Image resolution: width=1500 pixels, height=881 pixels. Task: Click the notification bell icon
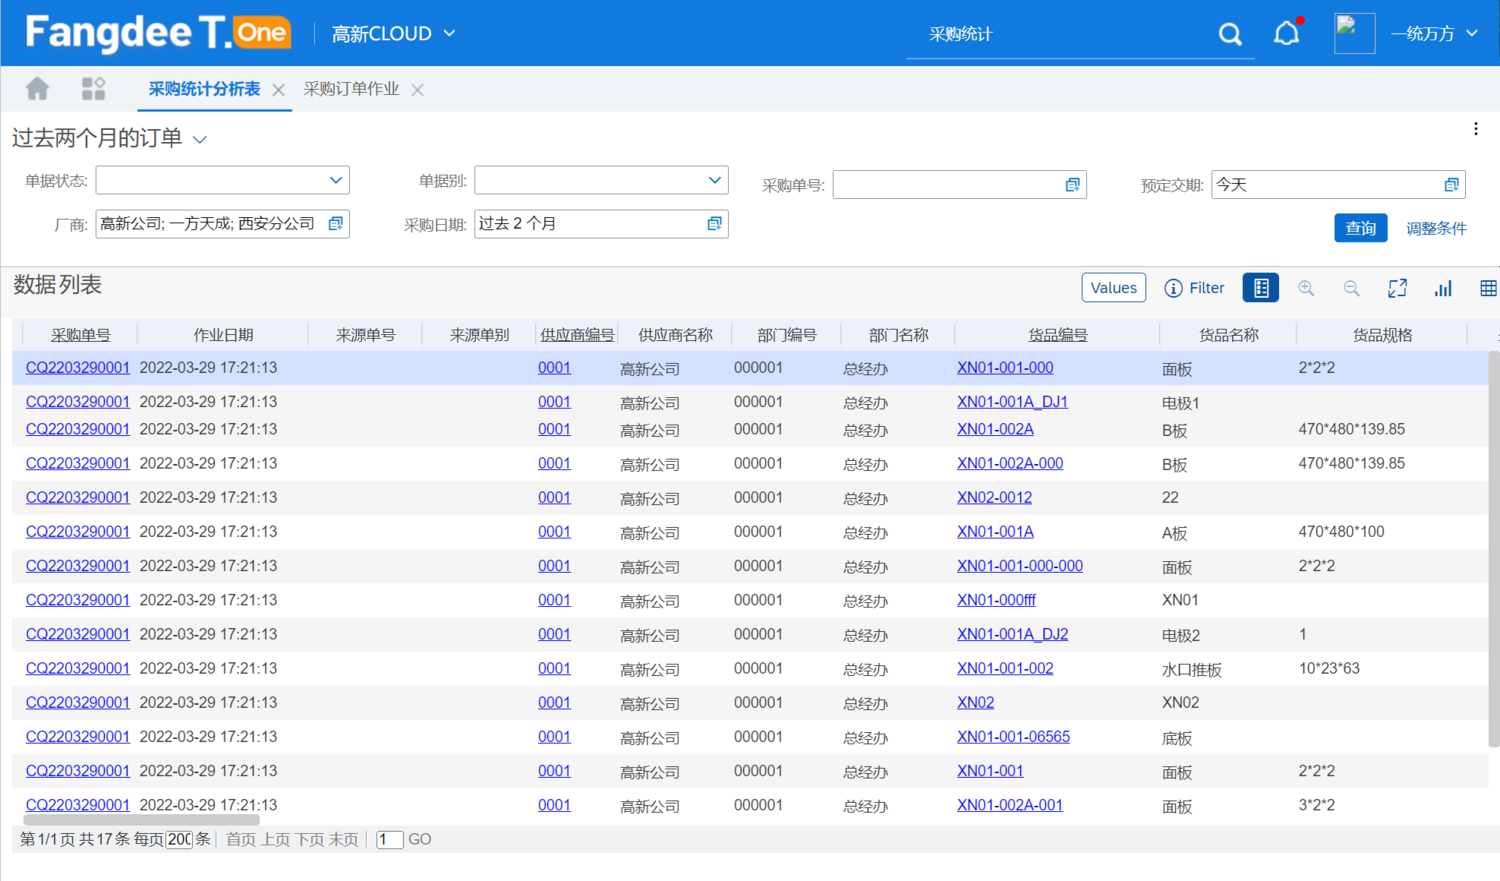click(1287, 31)
